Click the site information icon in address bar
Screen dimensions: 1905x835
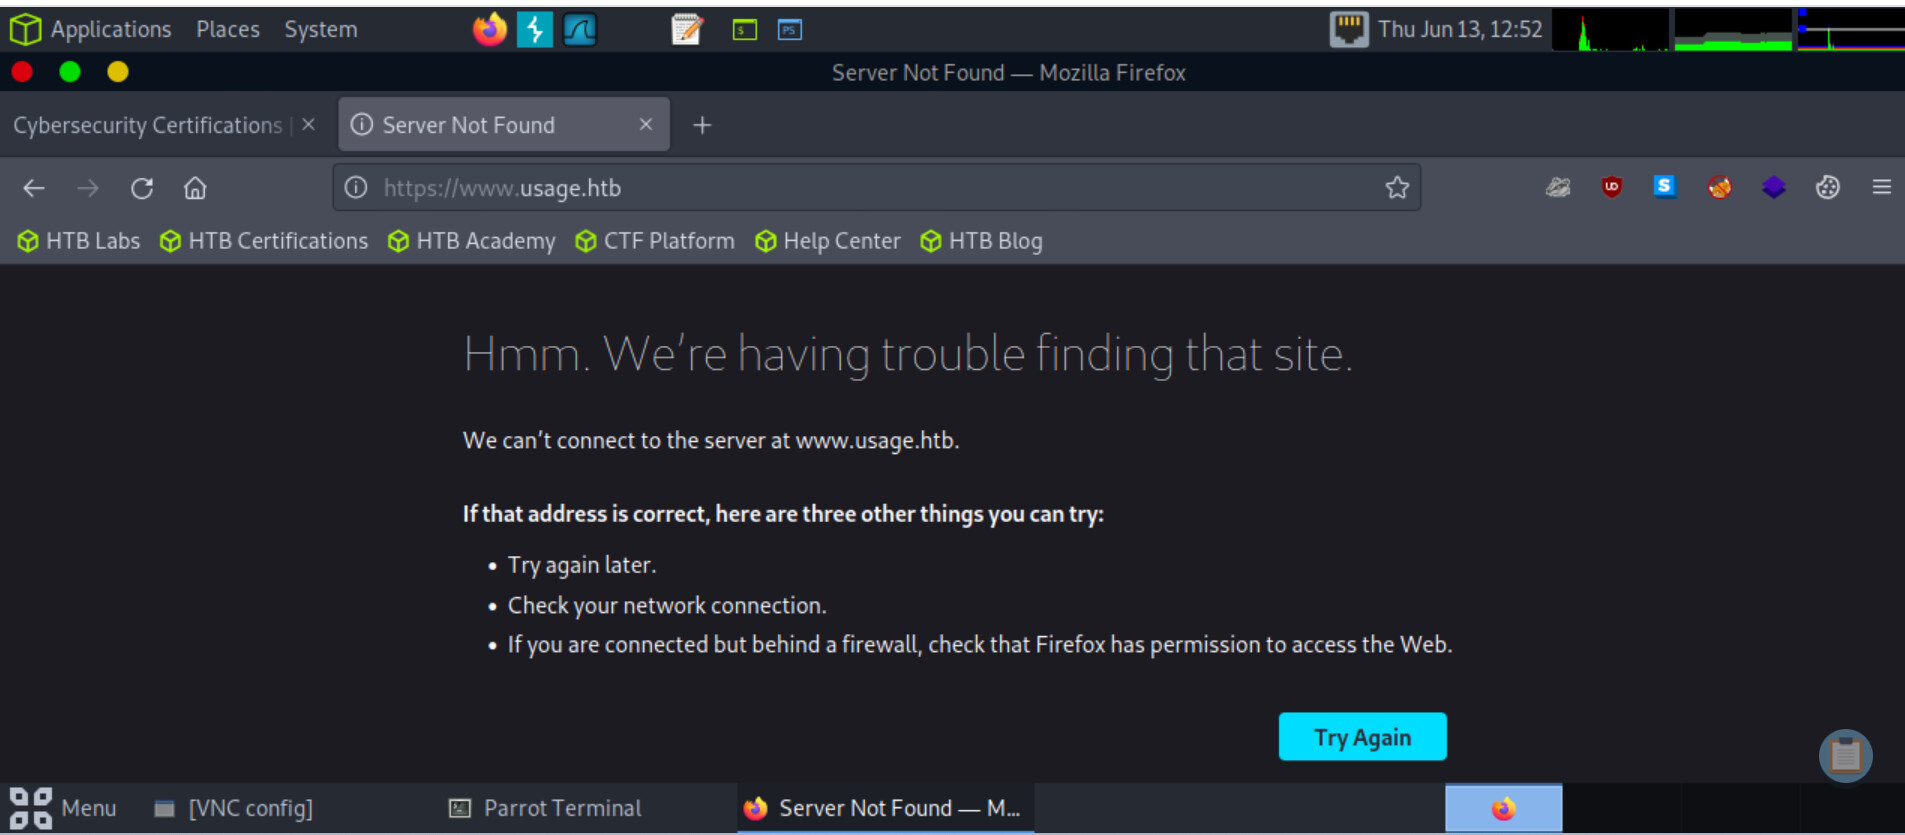(356, 188)
